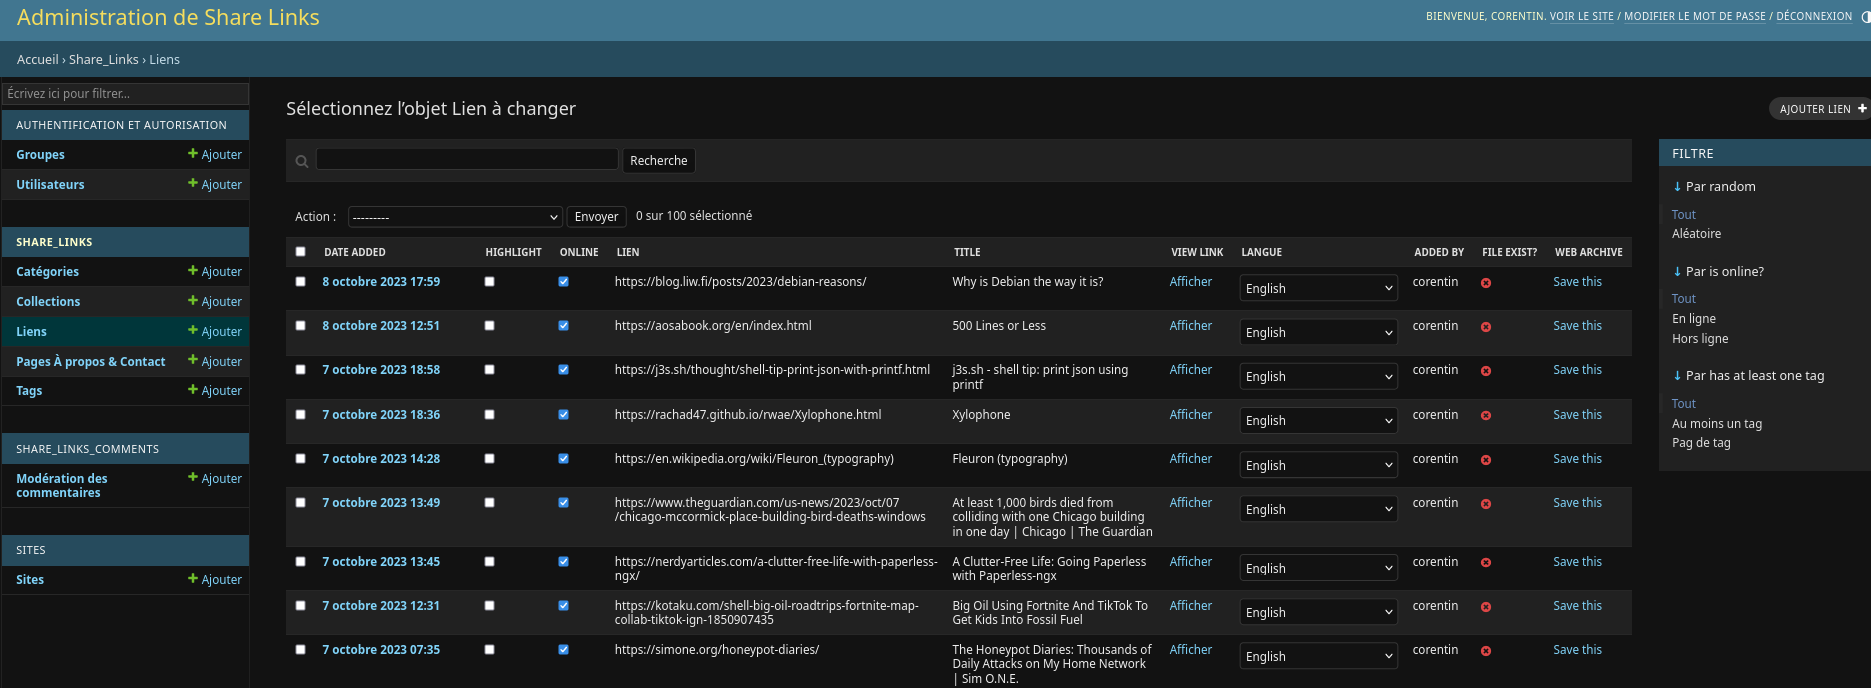Click plus icon on Ajouter Lien button

[x=1862, y=109]
